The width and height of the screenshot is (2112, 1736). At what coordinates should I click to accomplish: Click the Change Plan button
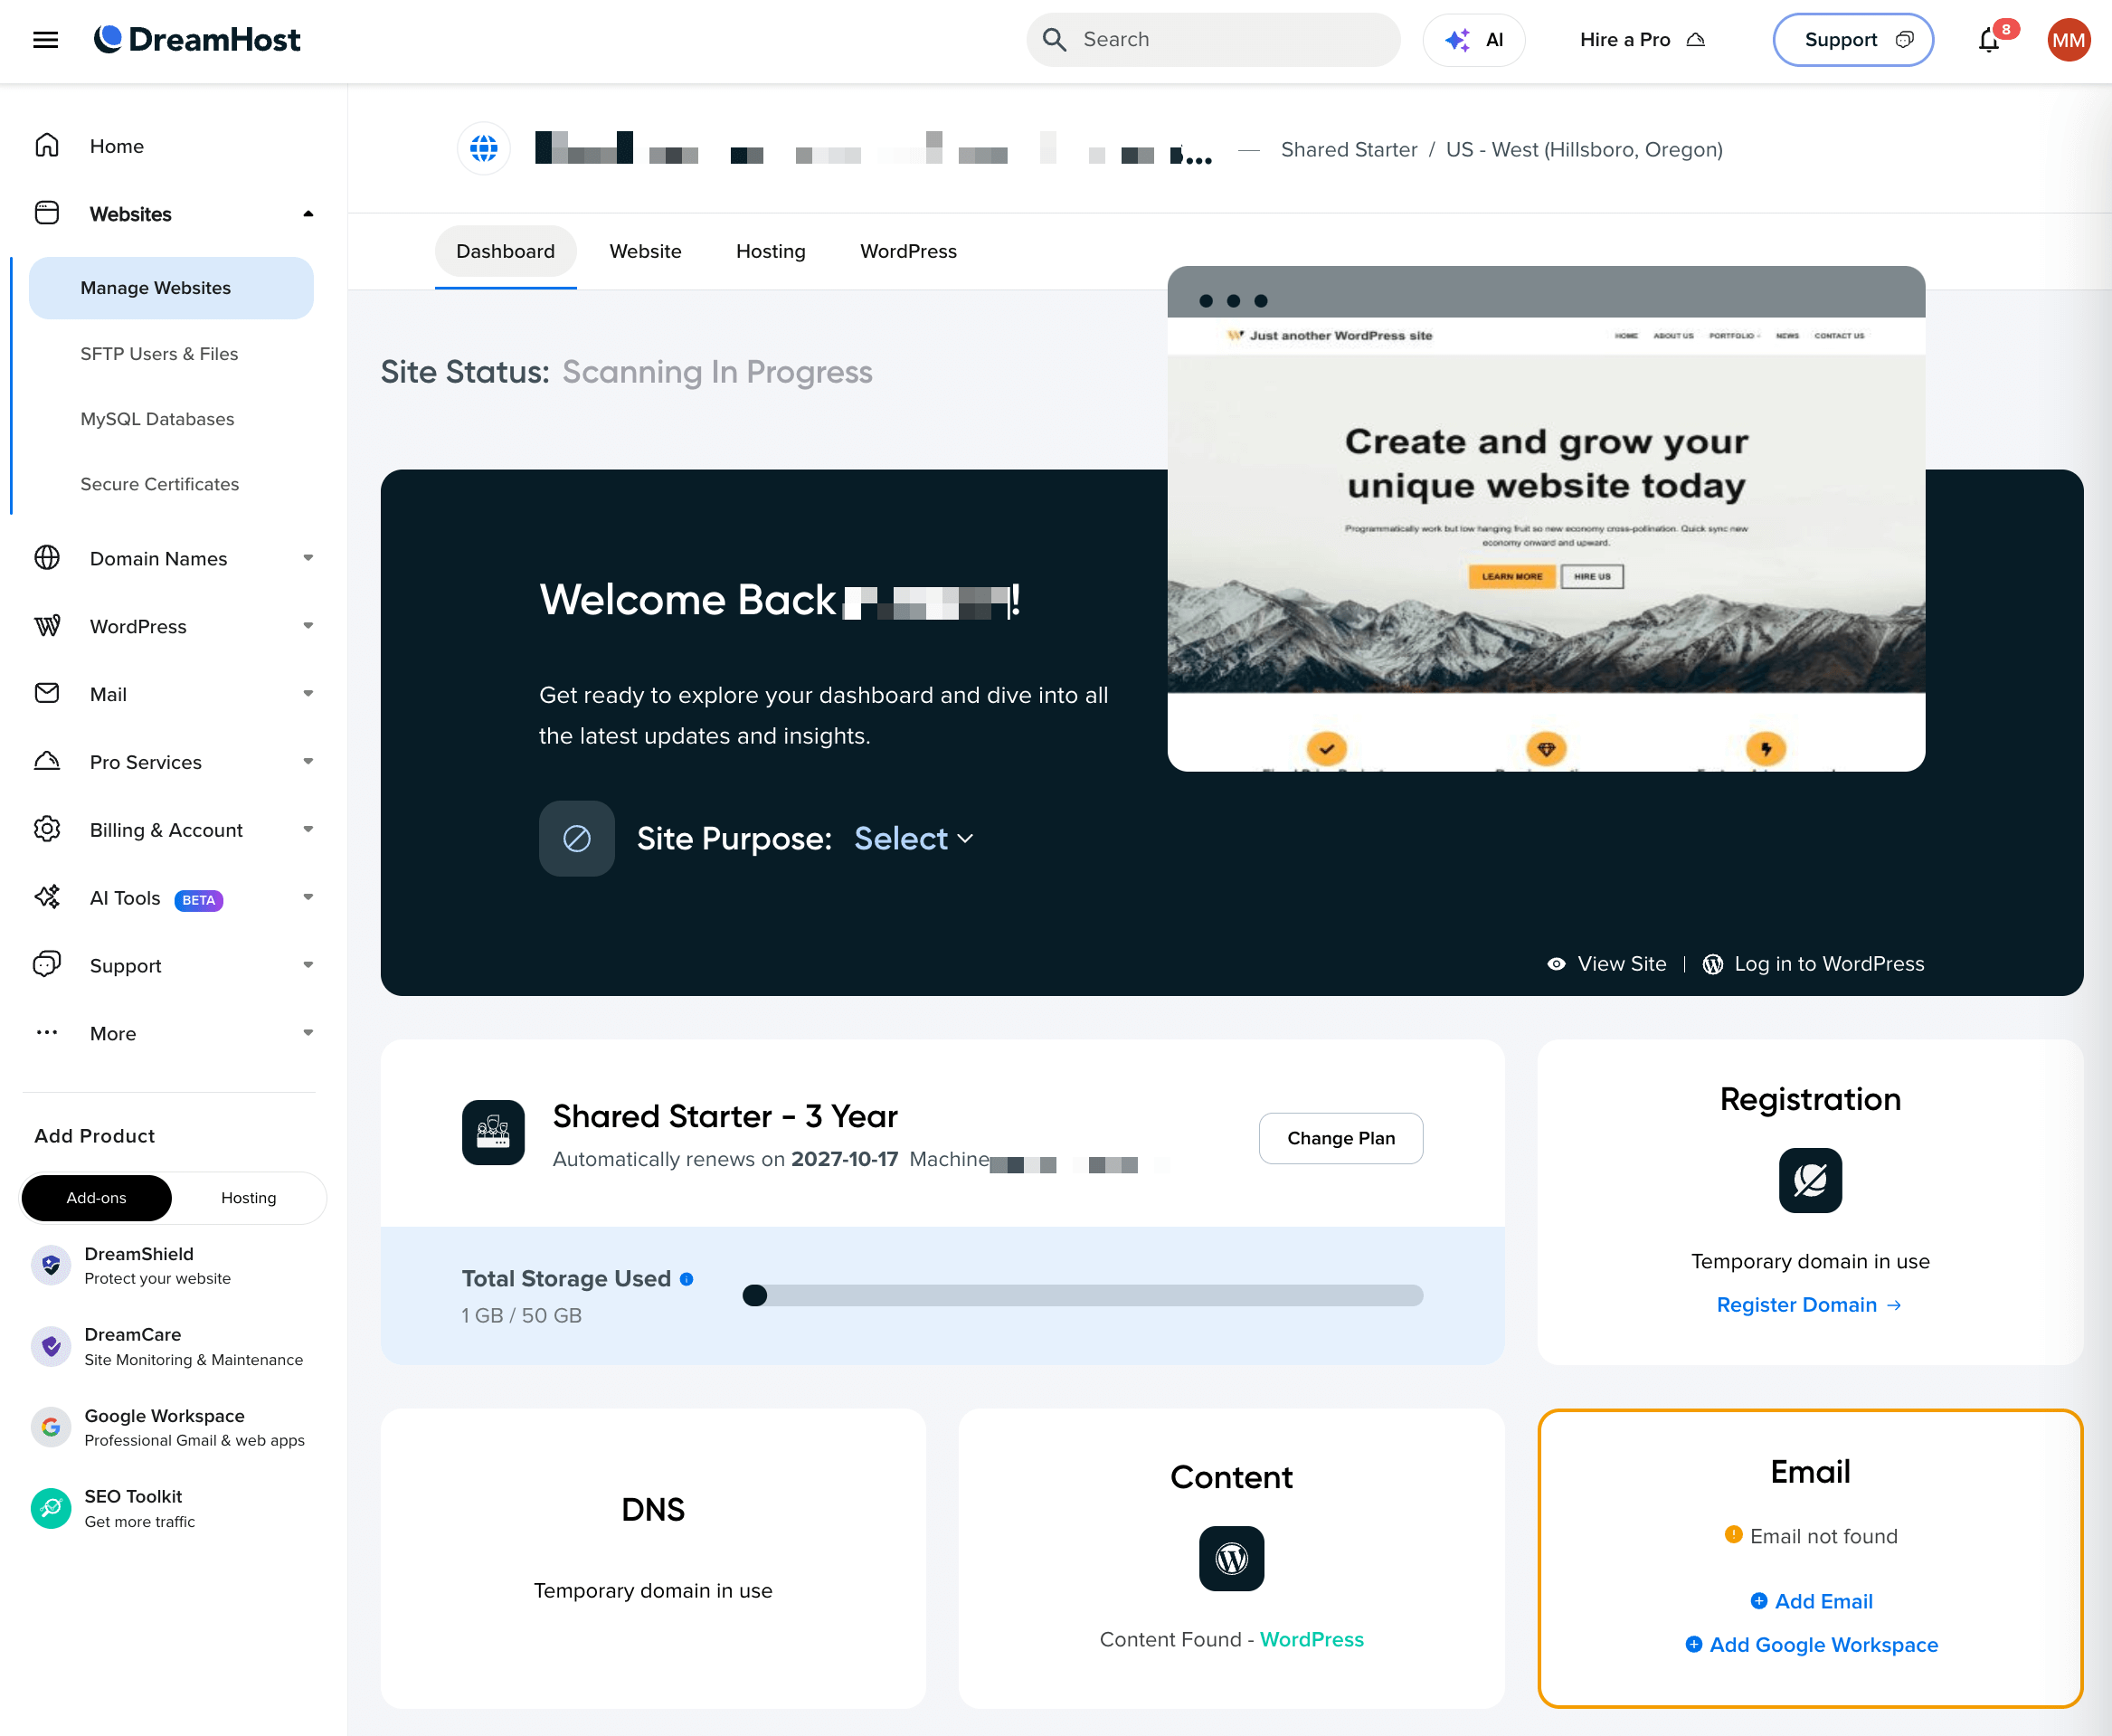click(1340, 1138)
